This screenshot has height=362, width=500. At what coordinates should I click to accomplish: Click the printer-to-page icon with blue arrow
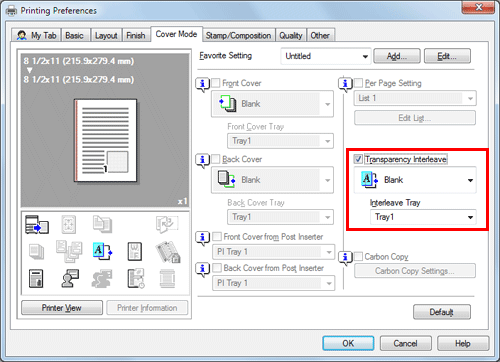pyautogui.click(x=37, y=224)
